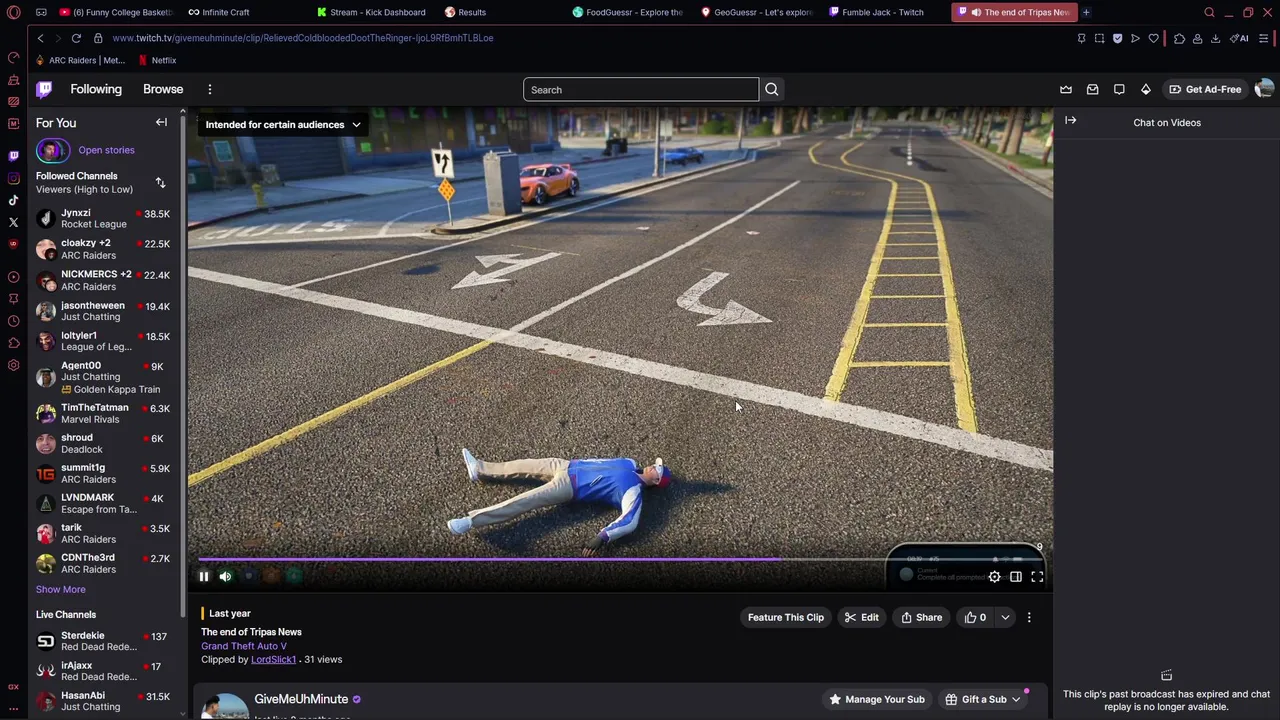
Task: Open clip more options three dots
Action: [x=1029, y=617]
